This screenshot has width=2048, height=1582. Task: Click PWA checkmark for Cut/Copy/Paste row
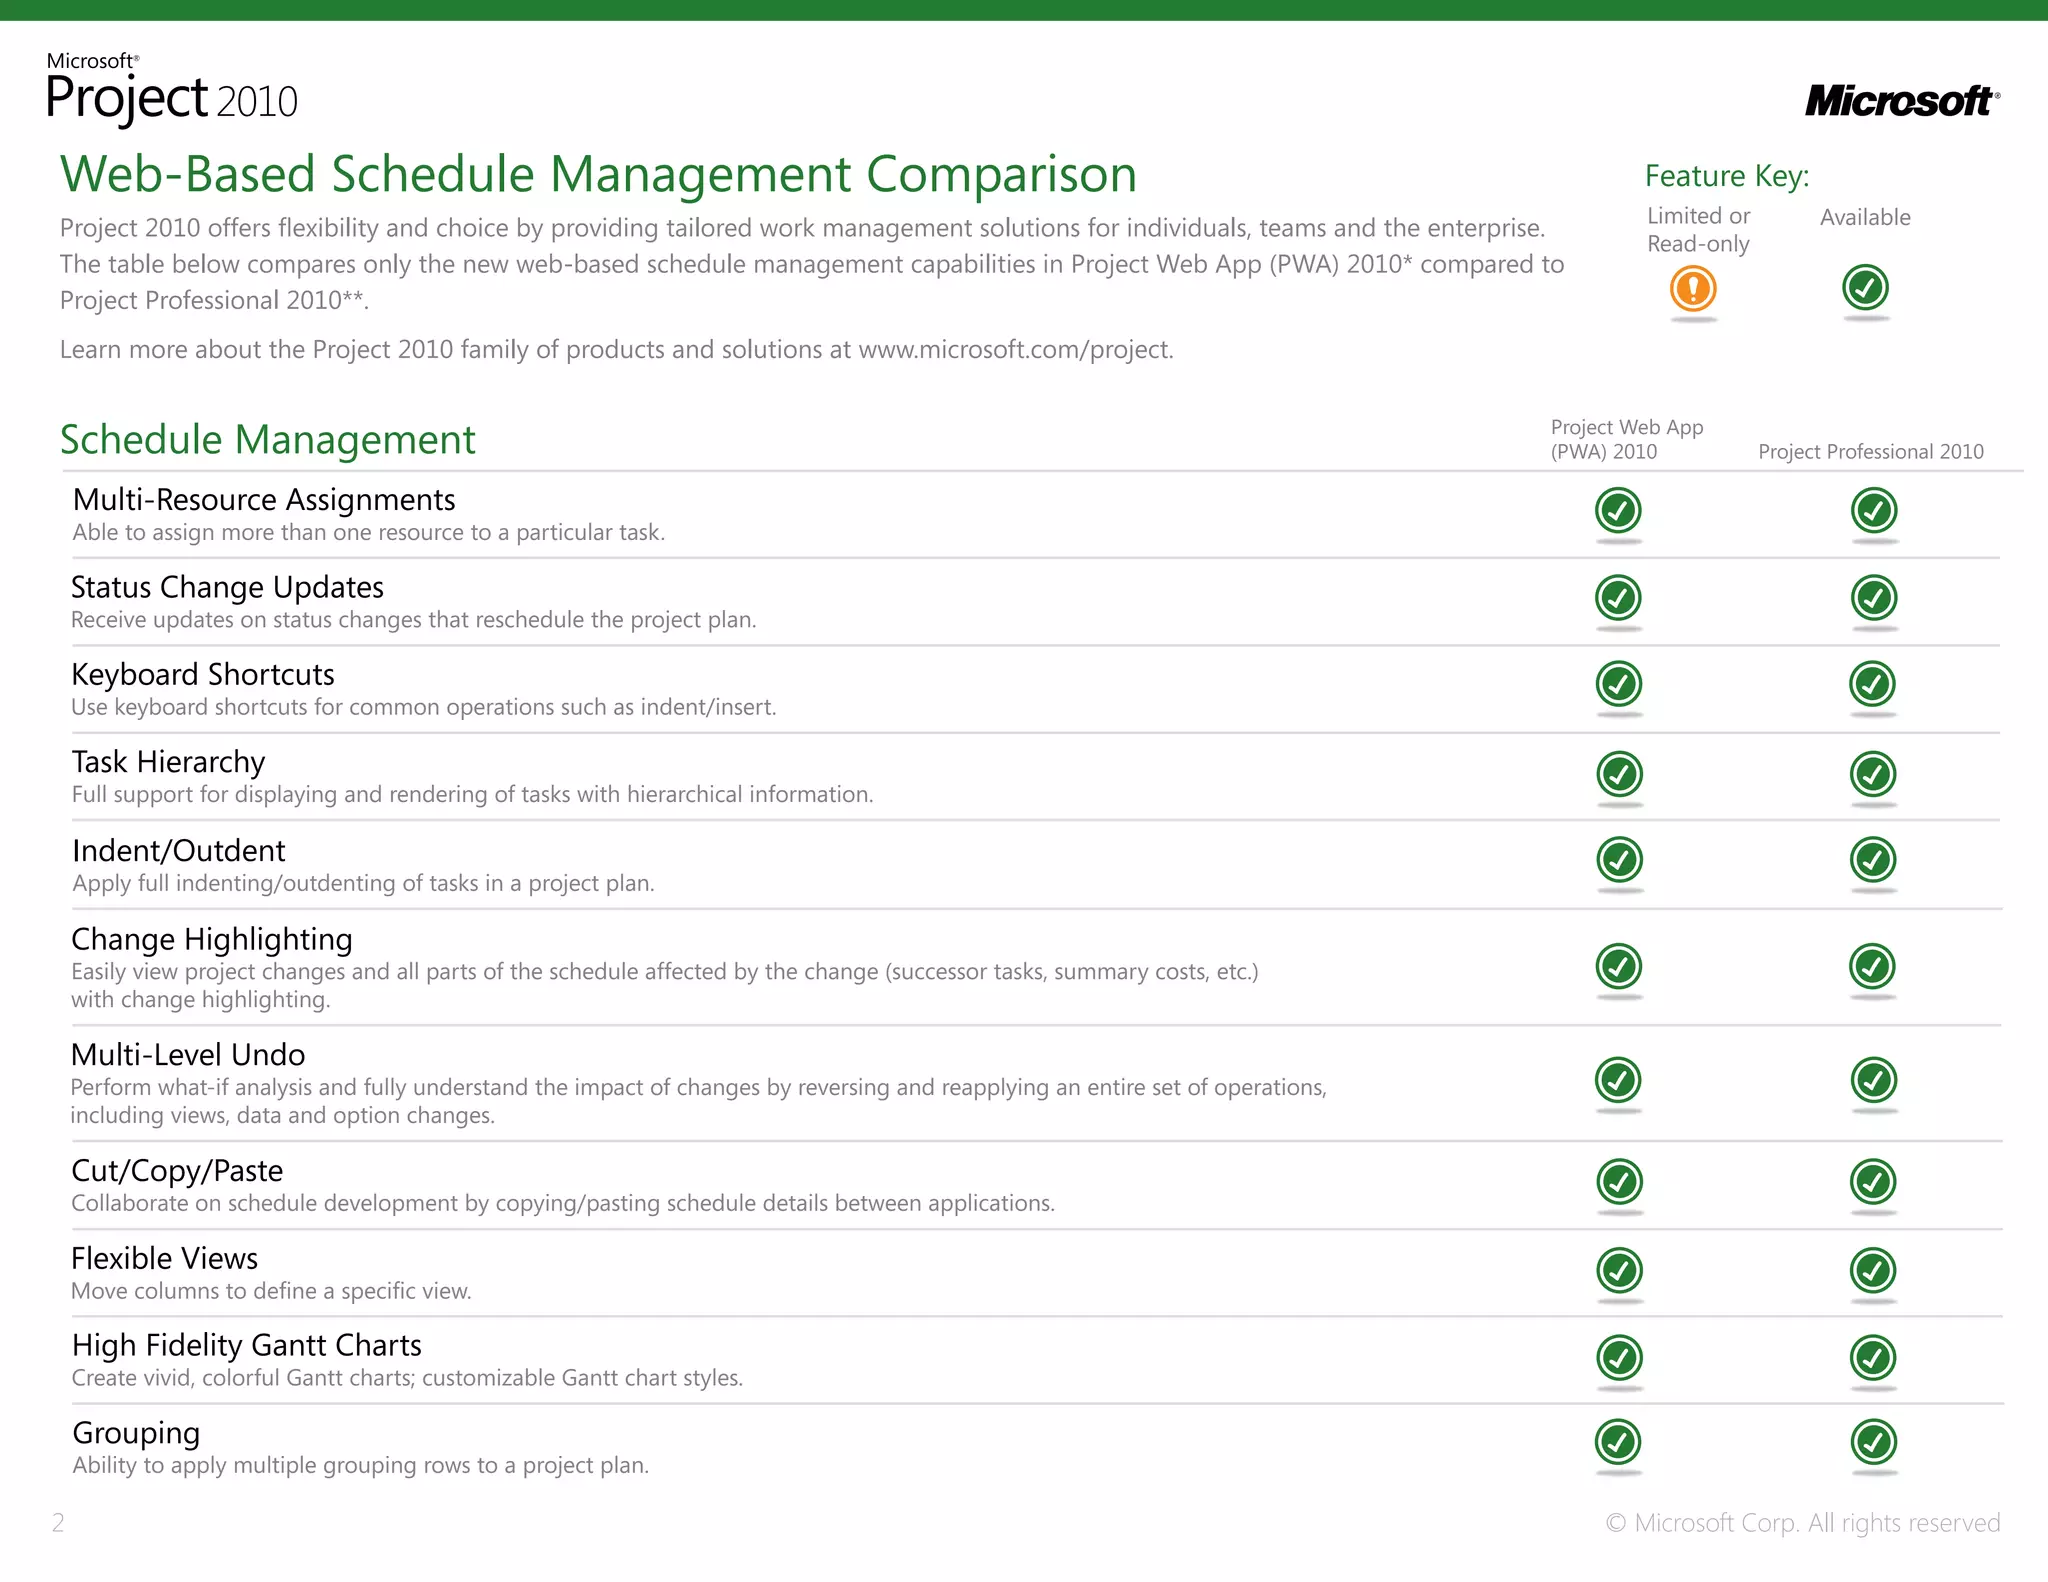coord(1619,1182)
